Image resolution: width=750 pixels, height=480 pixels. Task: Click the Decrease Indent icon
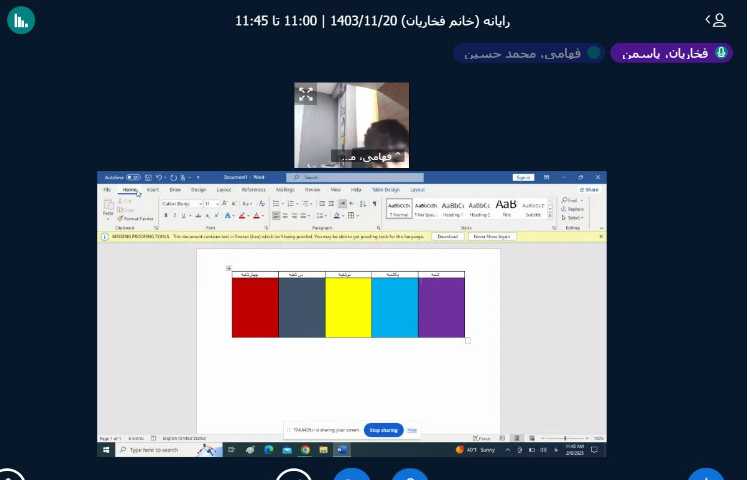click(322, 204)
